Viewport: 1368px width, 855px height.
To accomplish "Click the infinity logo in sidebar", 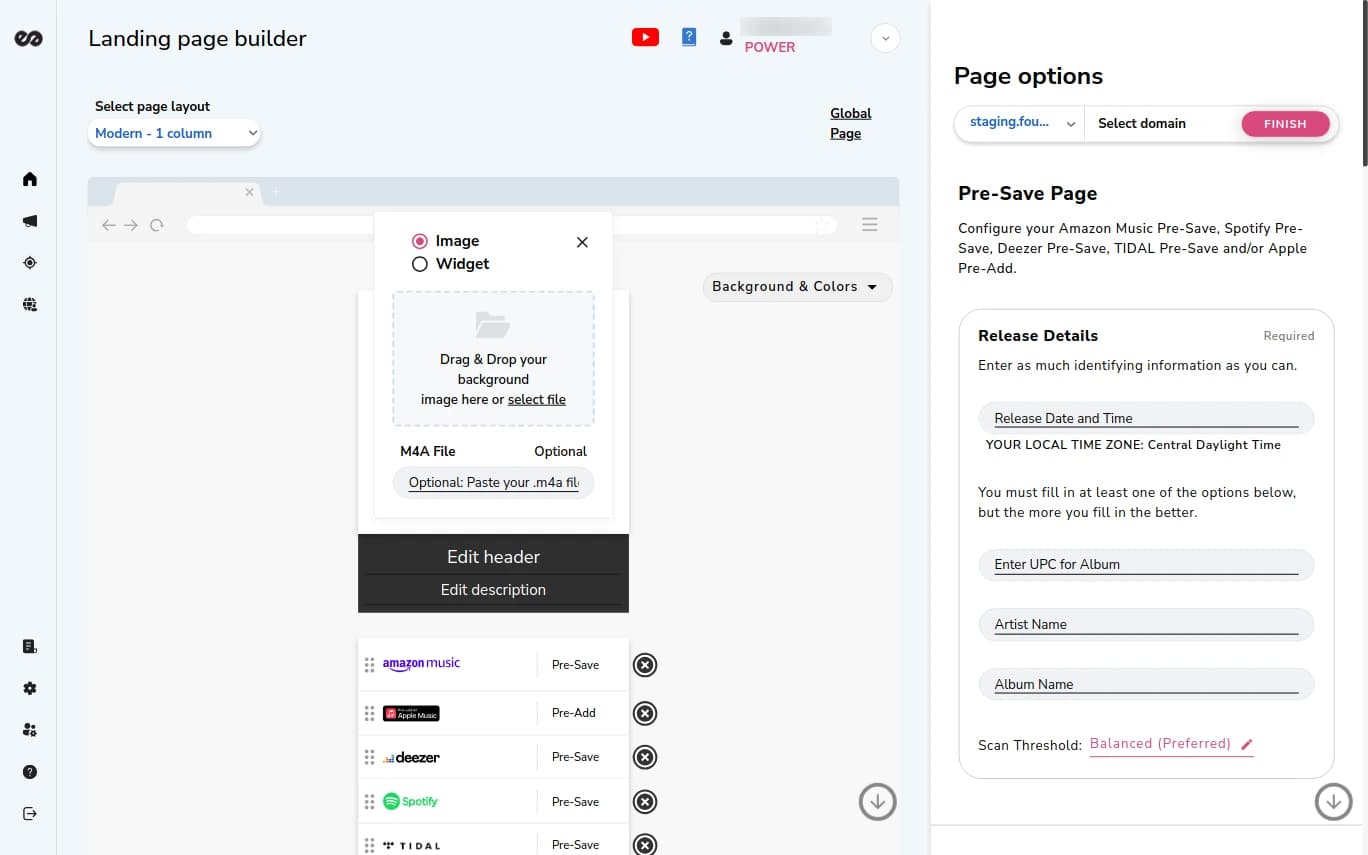I will [x=29, y=38].
